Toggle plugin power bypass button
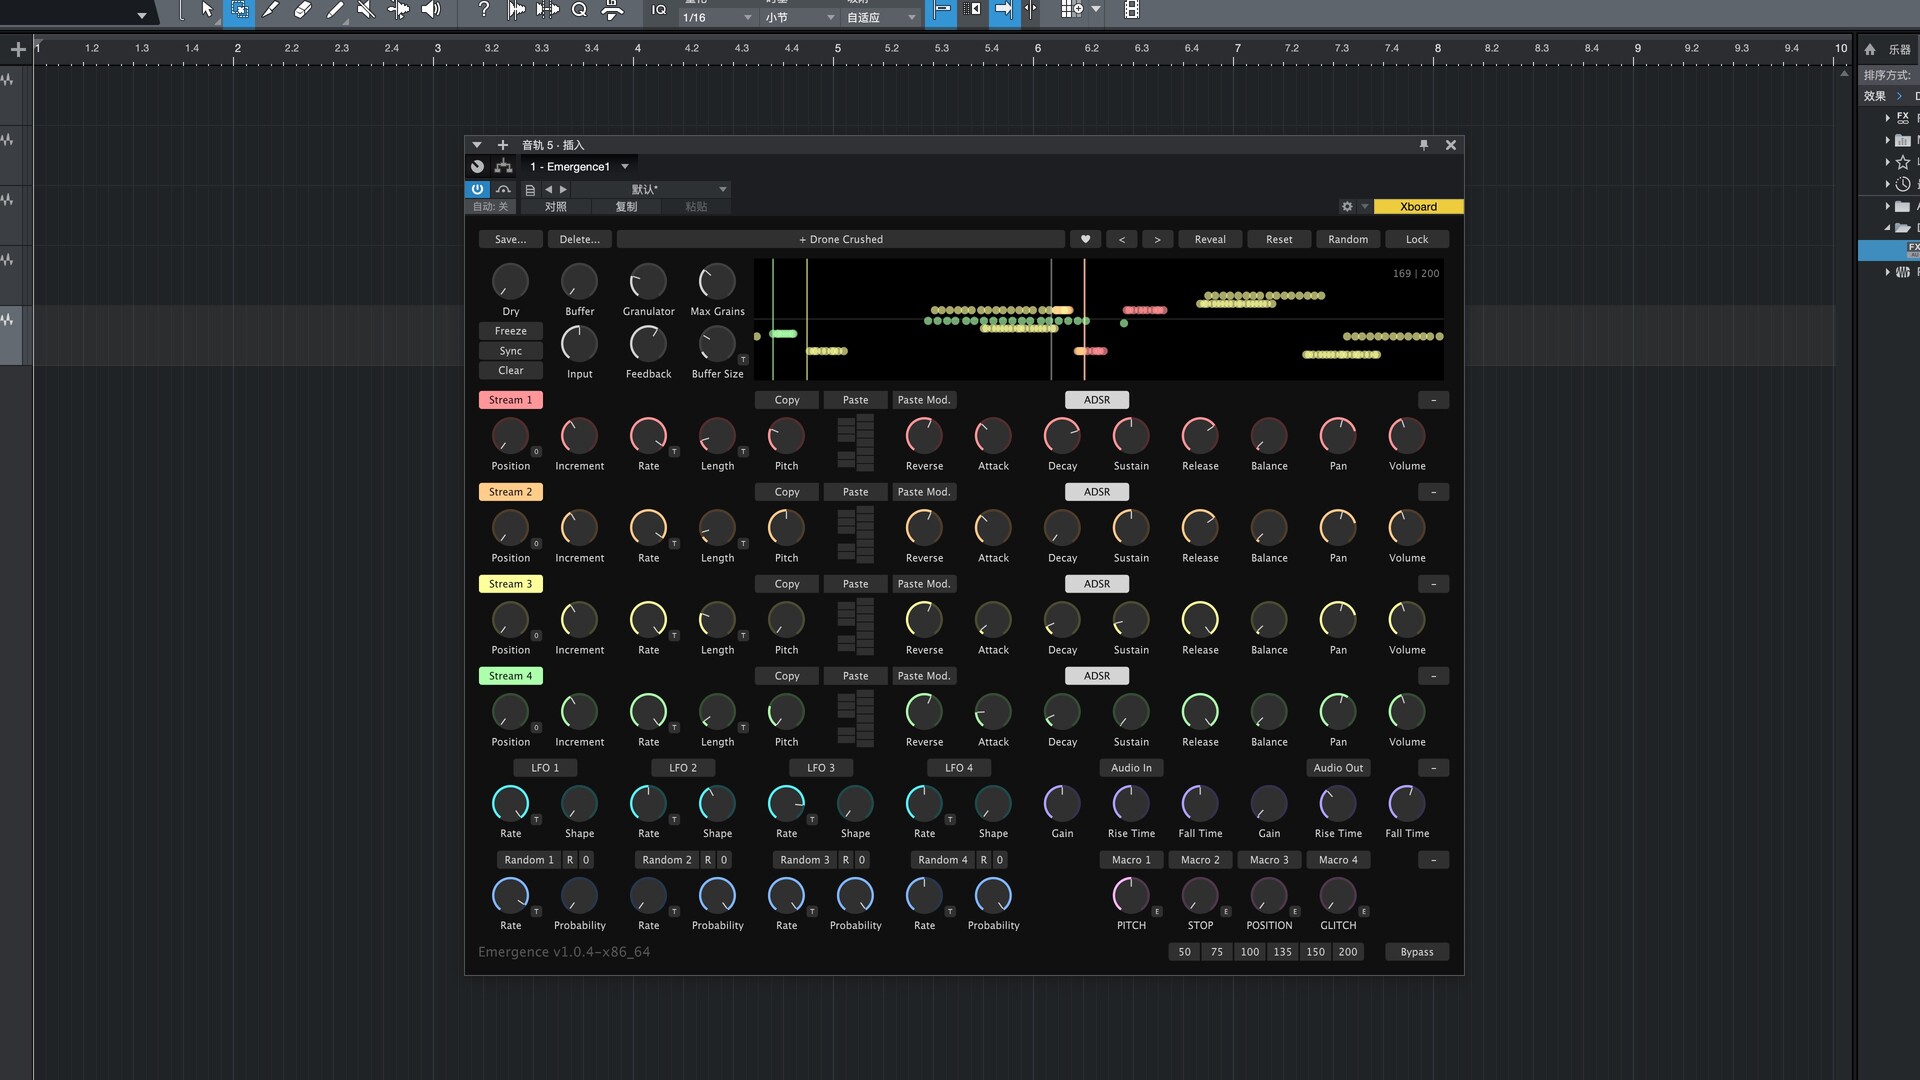Screen dimensions: 1920x1080 click(477, 189)
